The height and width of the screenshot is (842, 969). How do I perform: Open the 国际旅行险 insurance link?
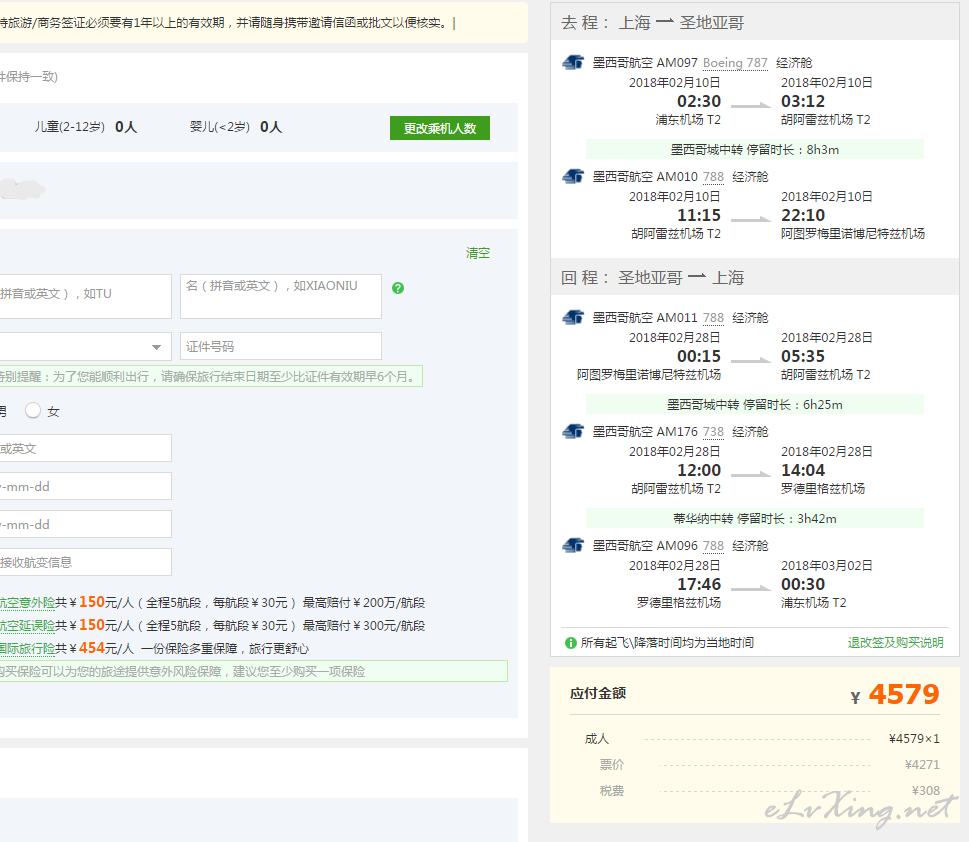point(27,648)
